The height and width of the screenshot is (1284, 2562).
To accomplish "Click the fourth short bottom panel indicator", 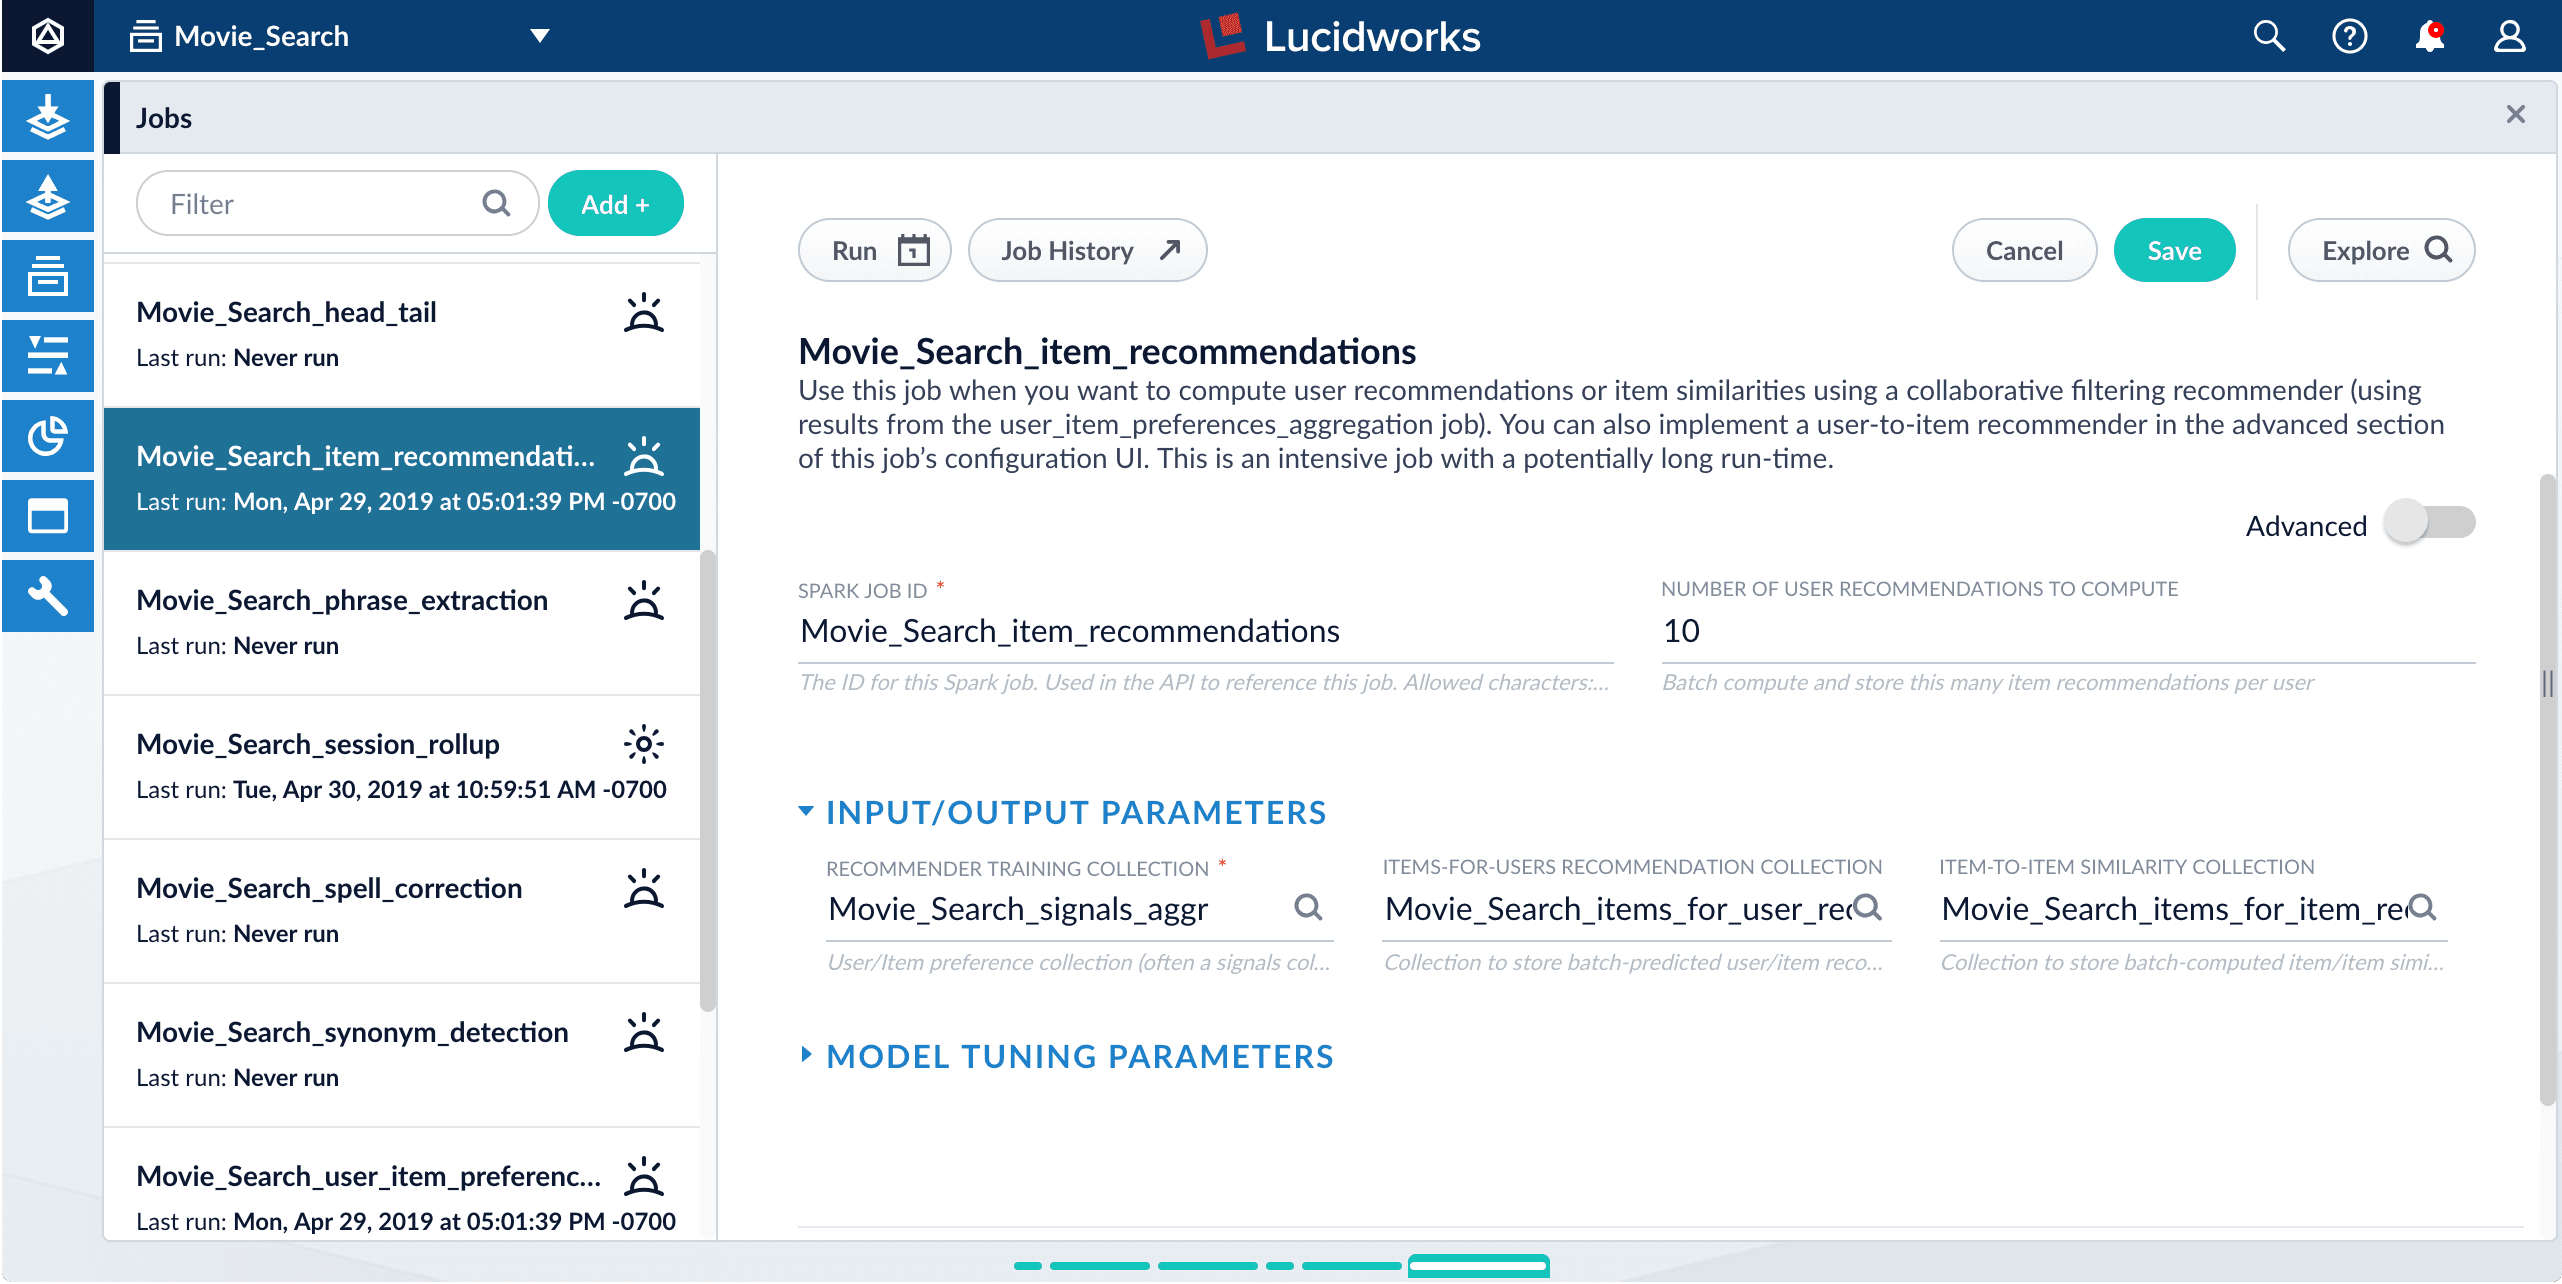I will pyautogui.click(x=1280, y=1266).
